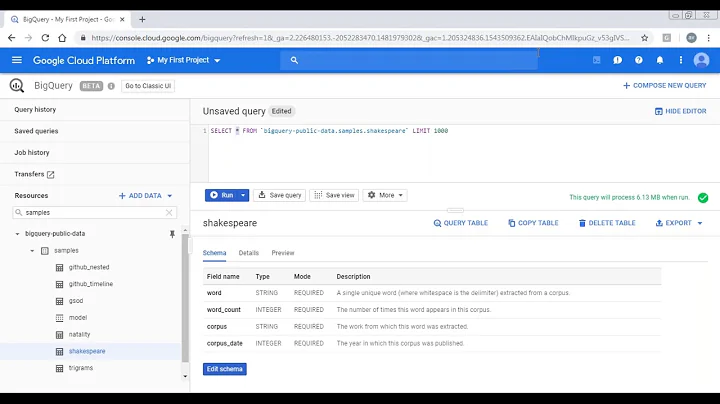Select the github_timeline table
The image size is (720, 404).
click(x=91, y=284)
